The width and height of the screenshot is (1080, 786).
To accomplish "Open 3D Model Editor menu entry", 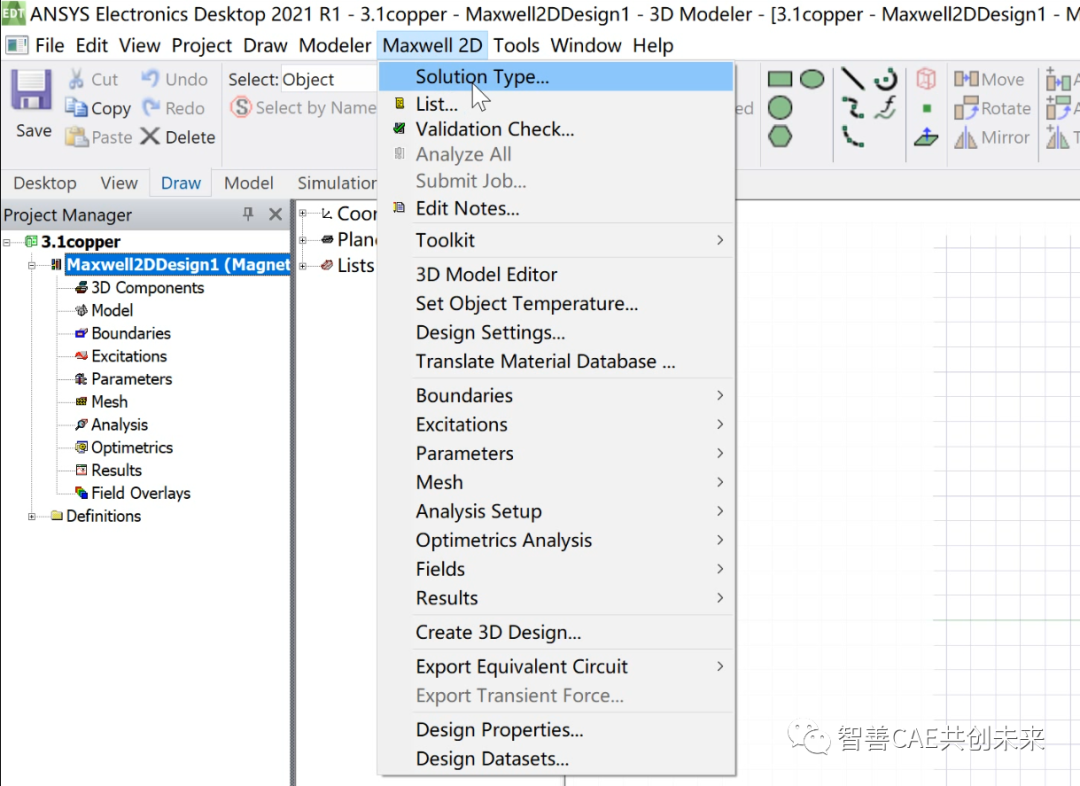I will point(557,274).
